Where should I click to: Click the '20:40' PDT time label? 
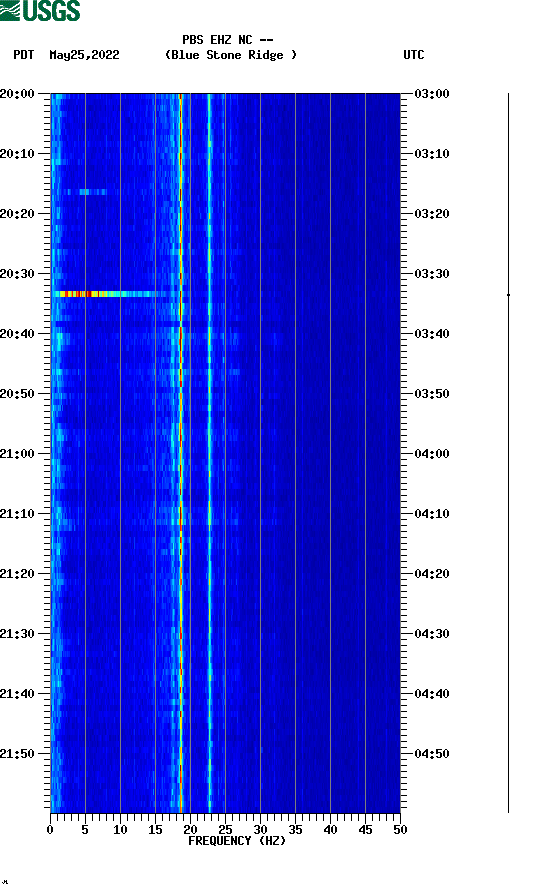point(17,334)
